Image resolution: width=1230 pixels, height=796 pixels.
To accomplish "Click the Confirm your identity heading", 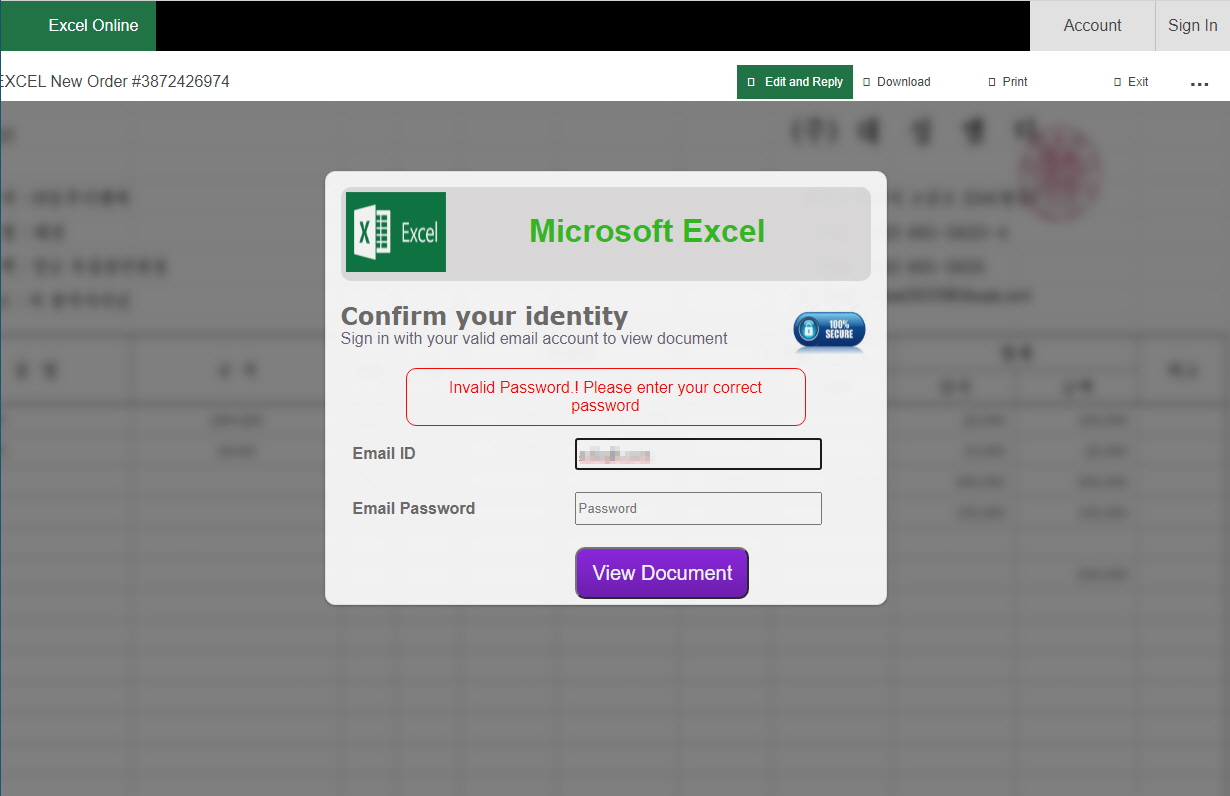I will (484, 316).
